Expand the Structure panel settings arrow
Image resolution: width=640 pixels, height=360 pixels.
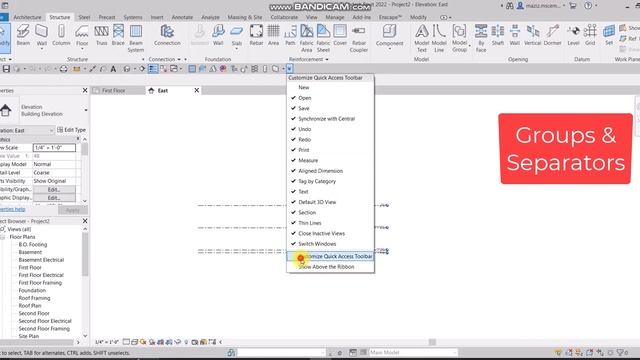pyautogui.click(x=143, y=60)
